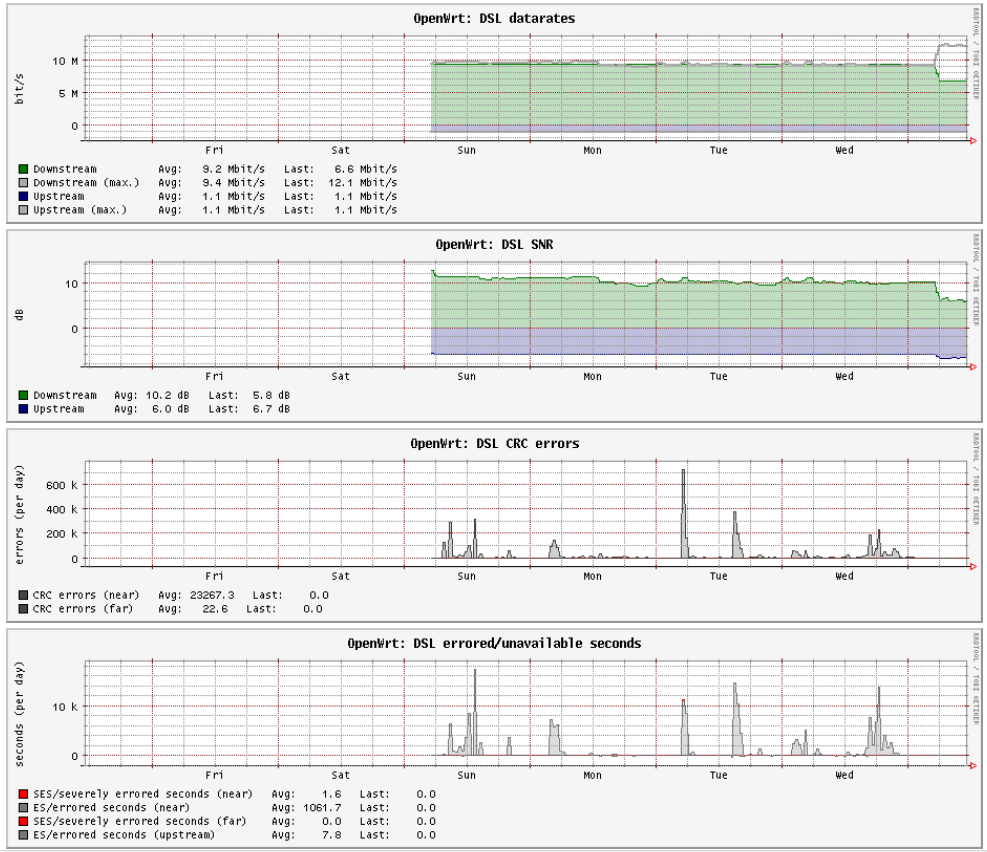Screen dimensions: 987x852
Task: Click the Fri label on errored seconds axis
Action: [214, 775]
